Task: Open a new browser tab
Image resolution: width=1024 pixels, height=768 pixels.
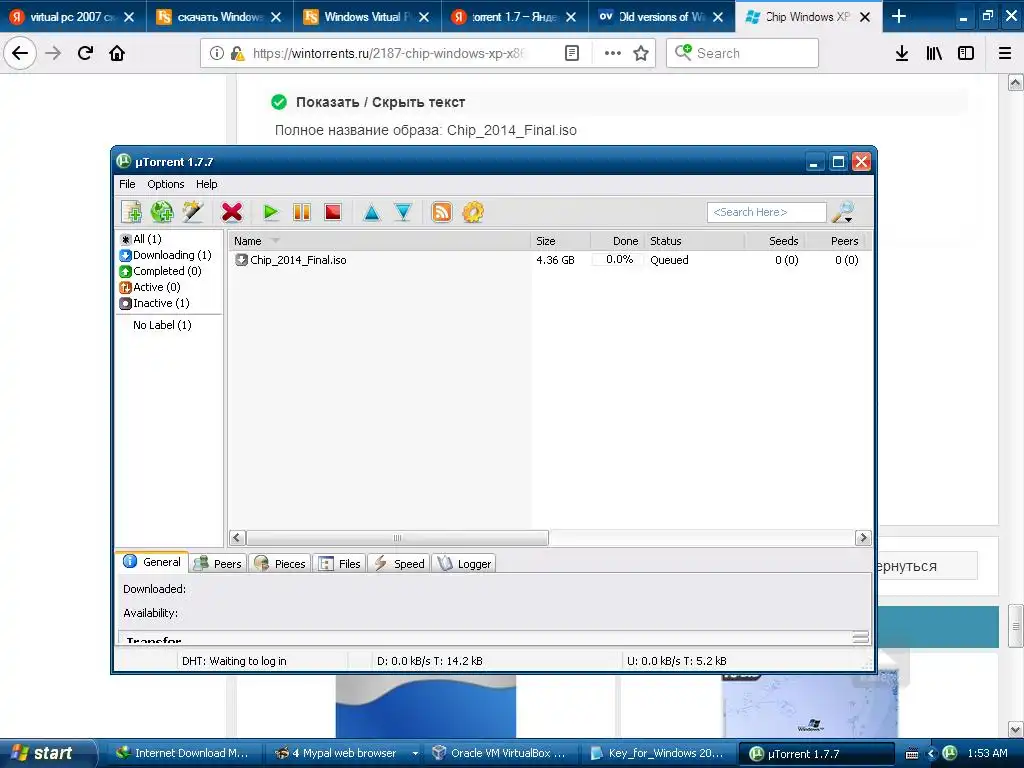Action: [899, 16]
